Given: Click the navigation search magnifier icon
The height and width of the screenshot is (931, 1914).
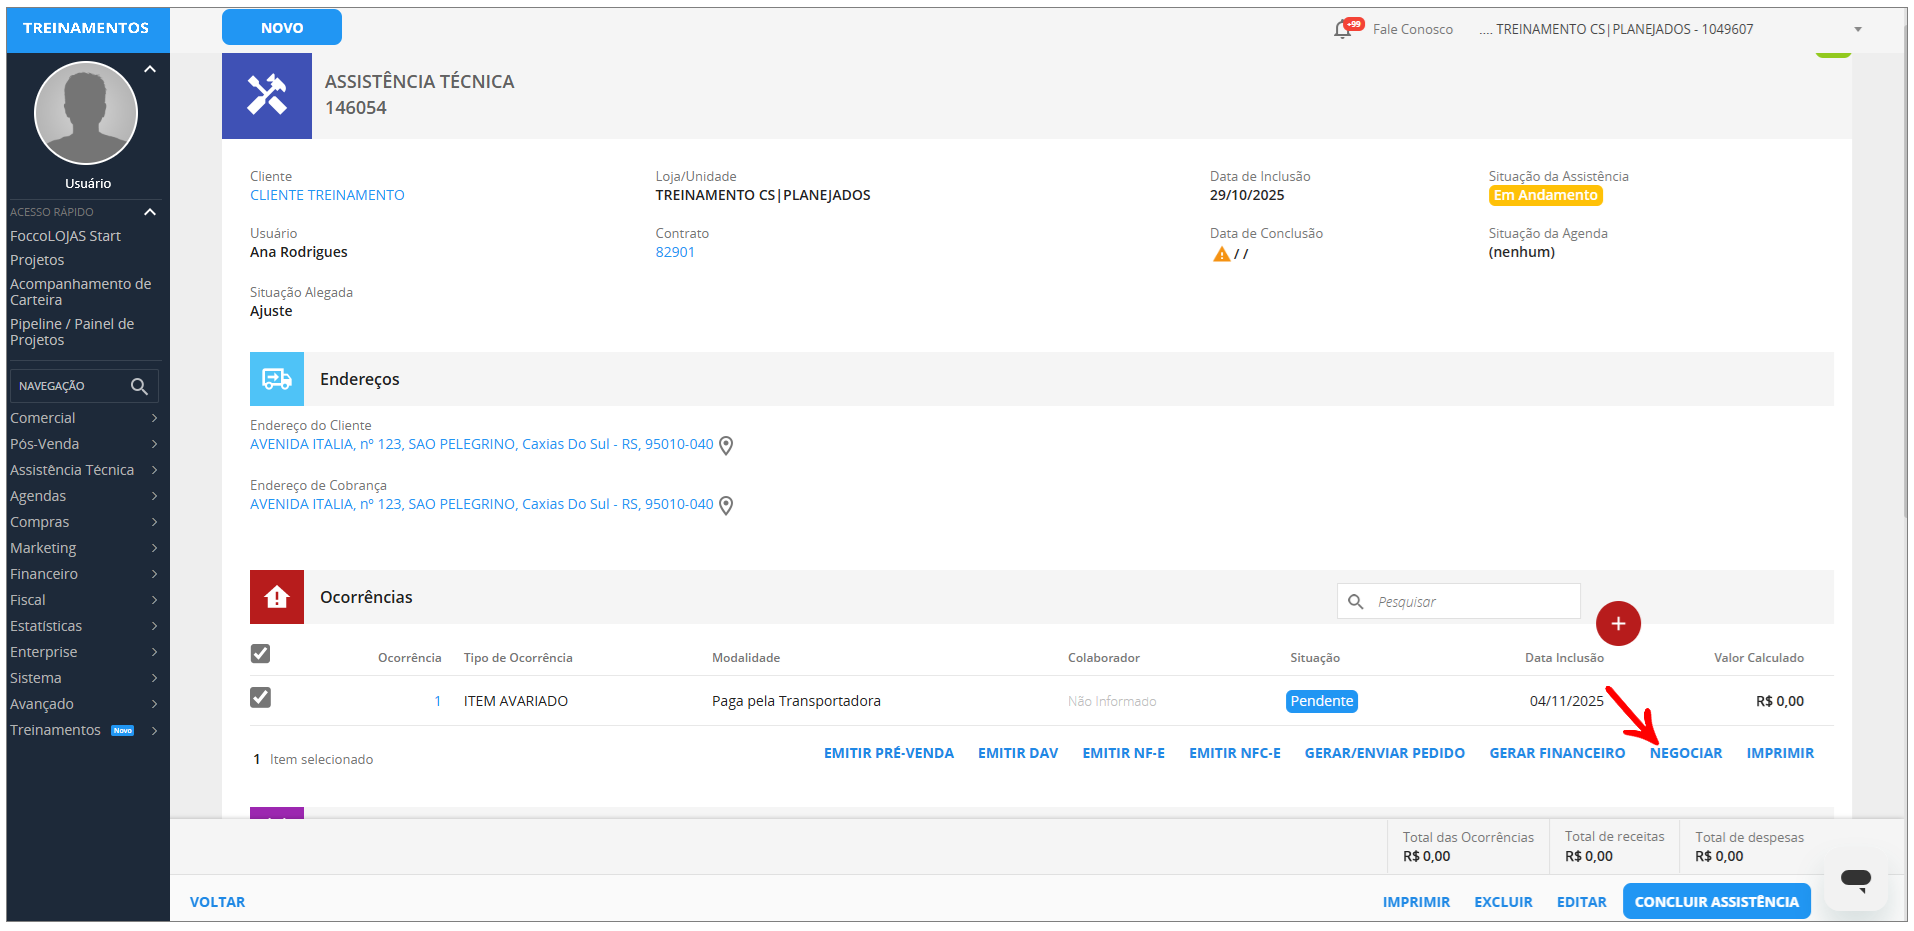Looking at the screenshot, I should (139, 386).
